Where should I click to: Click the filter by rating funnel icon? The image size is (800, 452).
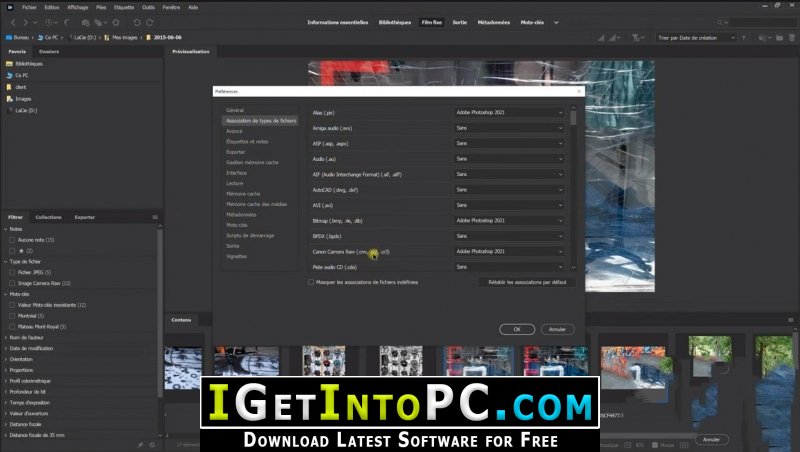tap(636, 38)
